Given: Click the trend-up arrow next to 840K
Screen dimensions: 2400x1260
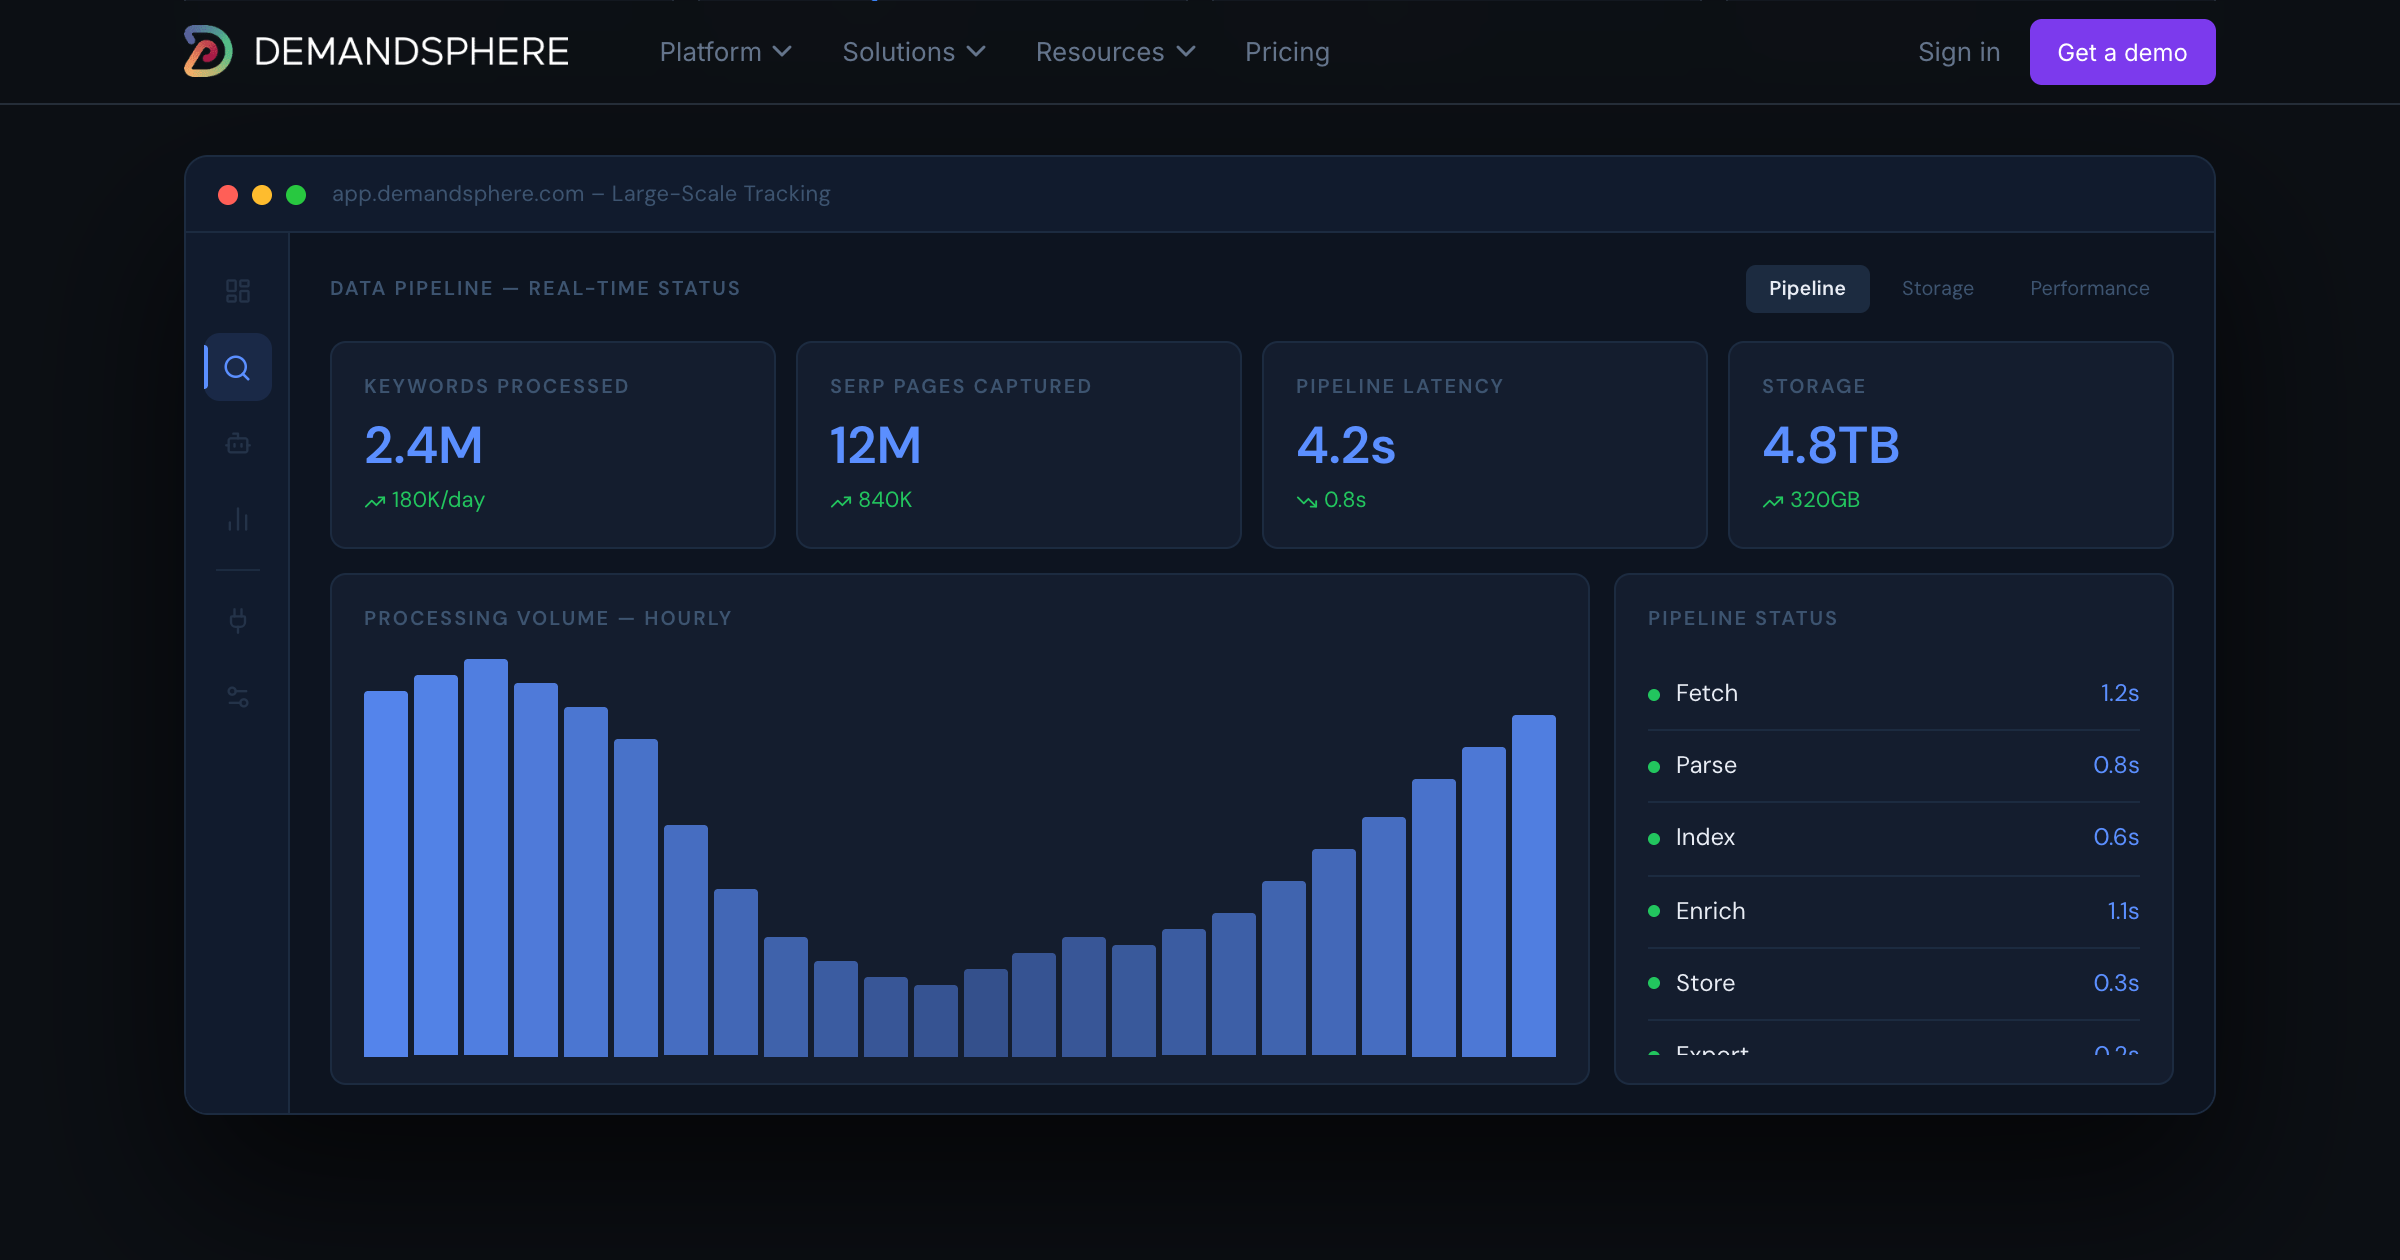Looking at the screenshot, I should point(841,501).
